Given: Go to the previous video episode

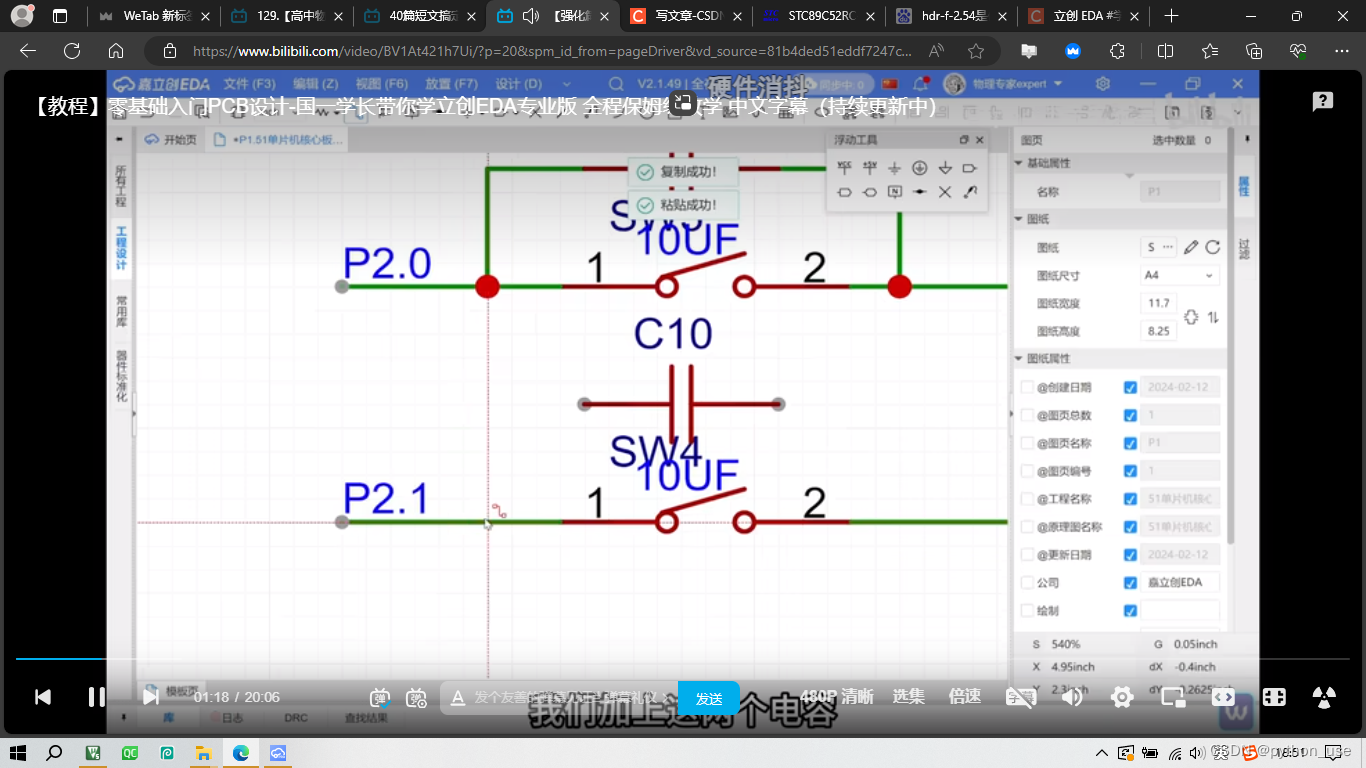Looking at the screenshot, I should coord(43,697).
